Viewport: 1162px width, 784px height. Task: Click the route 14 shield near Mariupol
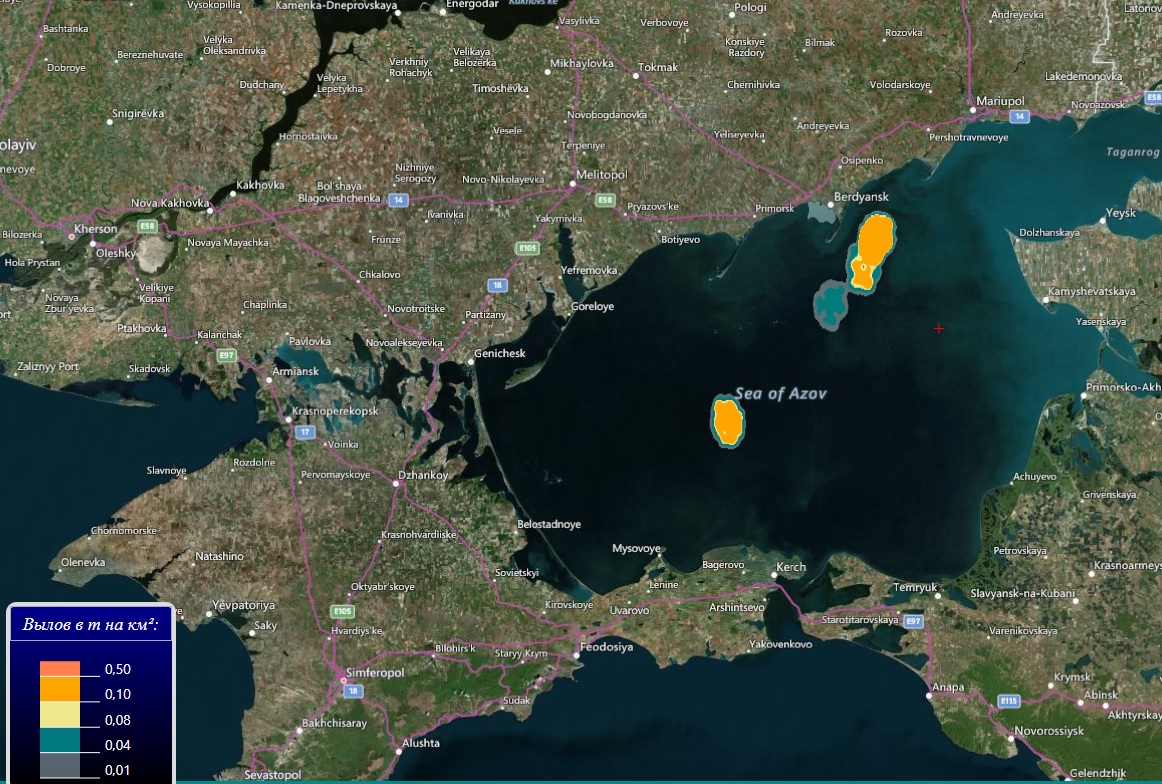[x=1020, y=116]
